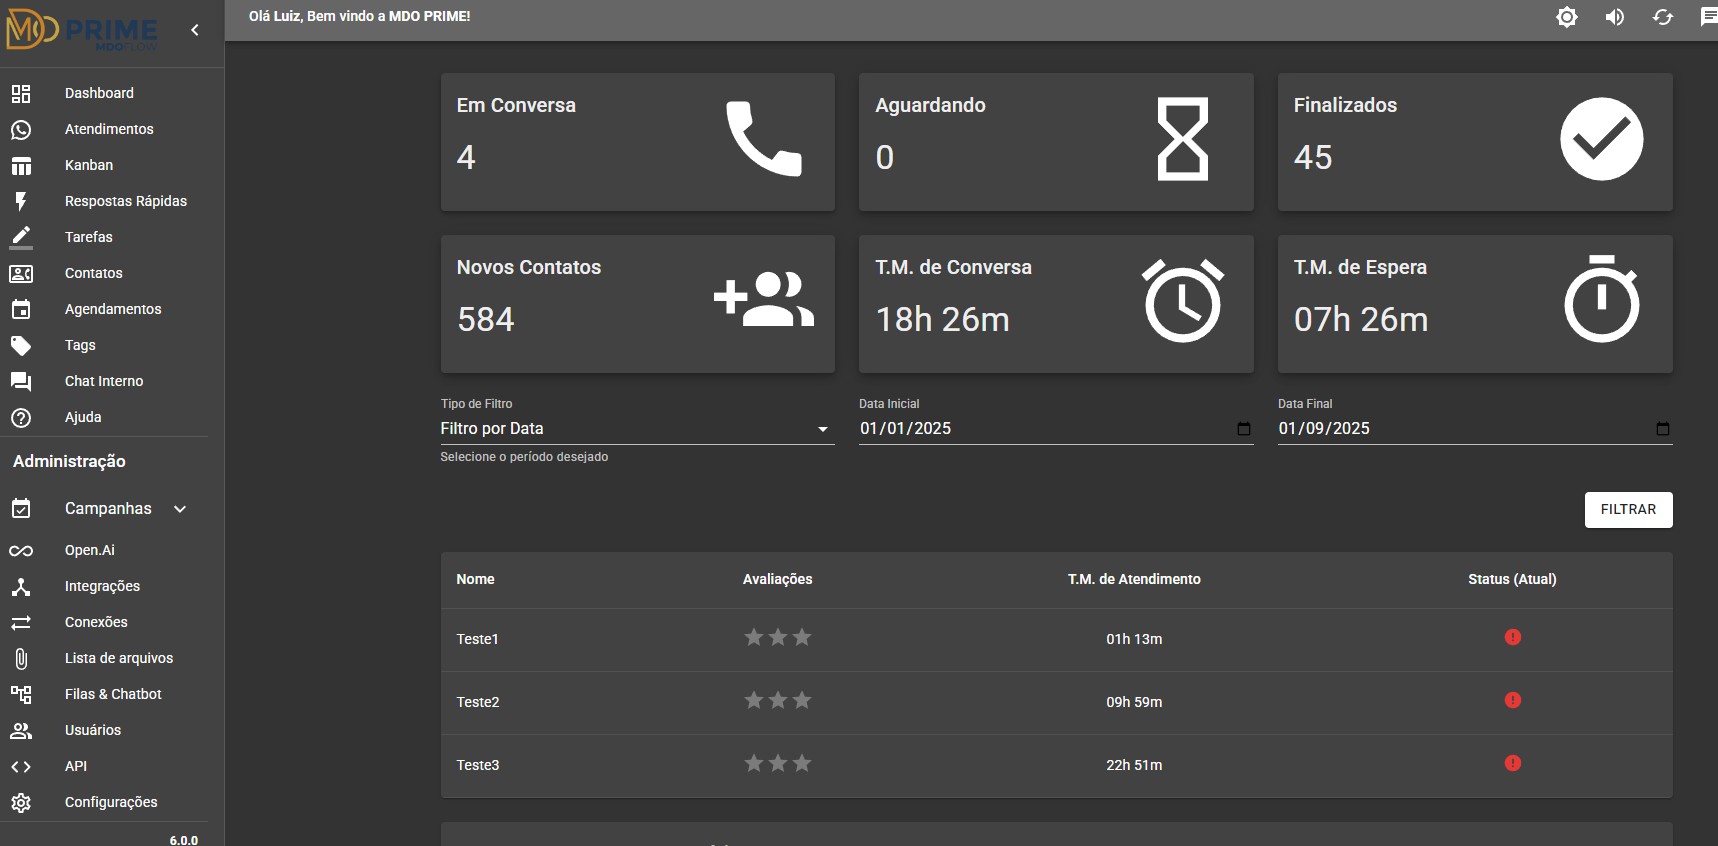Click the Usuários people icon
1718x846 pixels.
21,731
